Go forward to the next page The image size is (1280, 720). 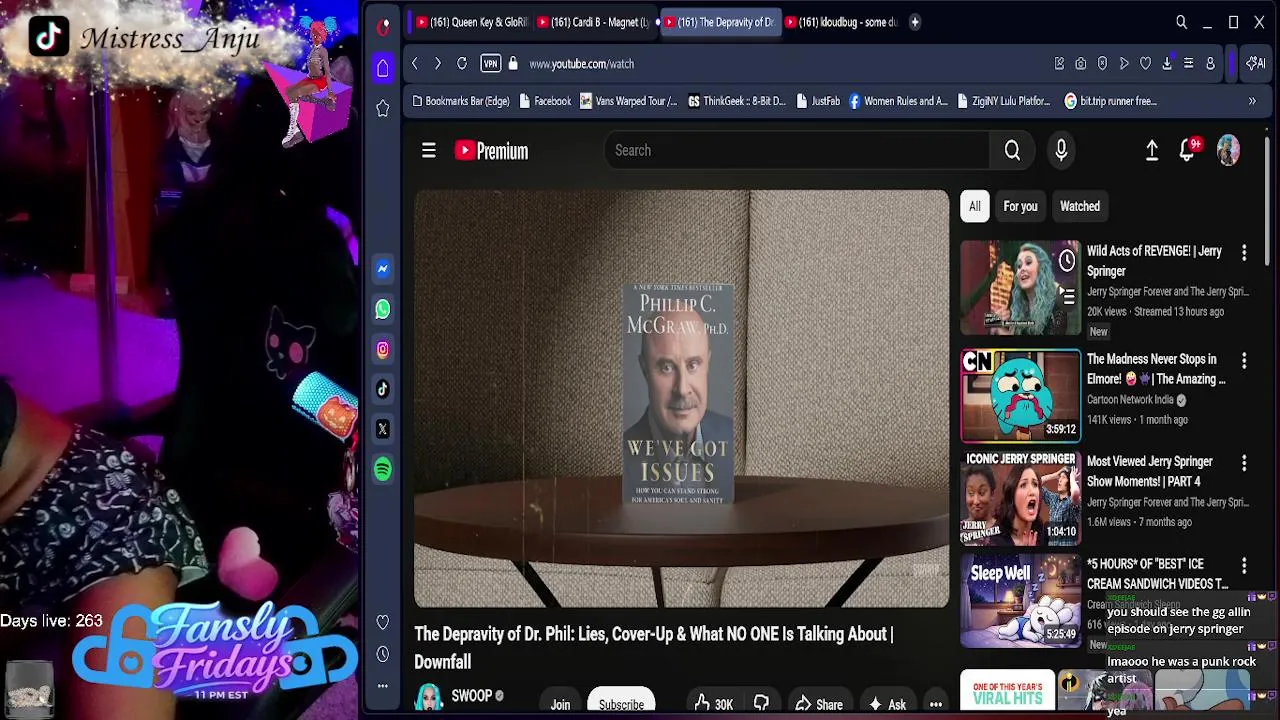(x=438, y=64)
